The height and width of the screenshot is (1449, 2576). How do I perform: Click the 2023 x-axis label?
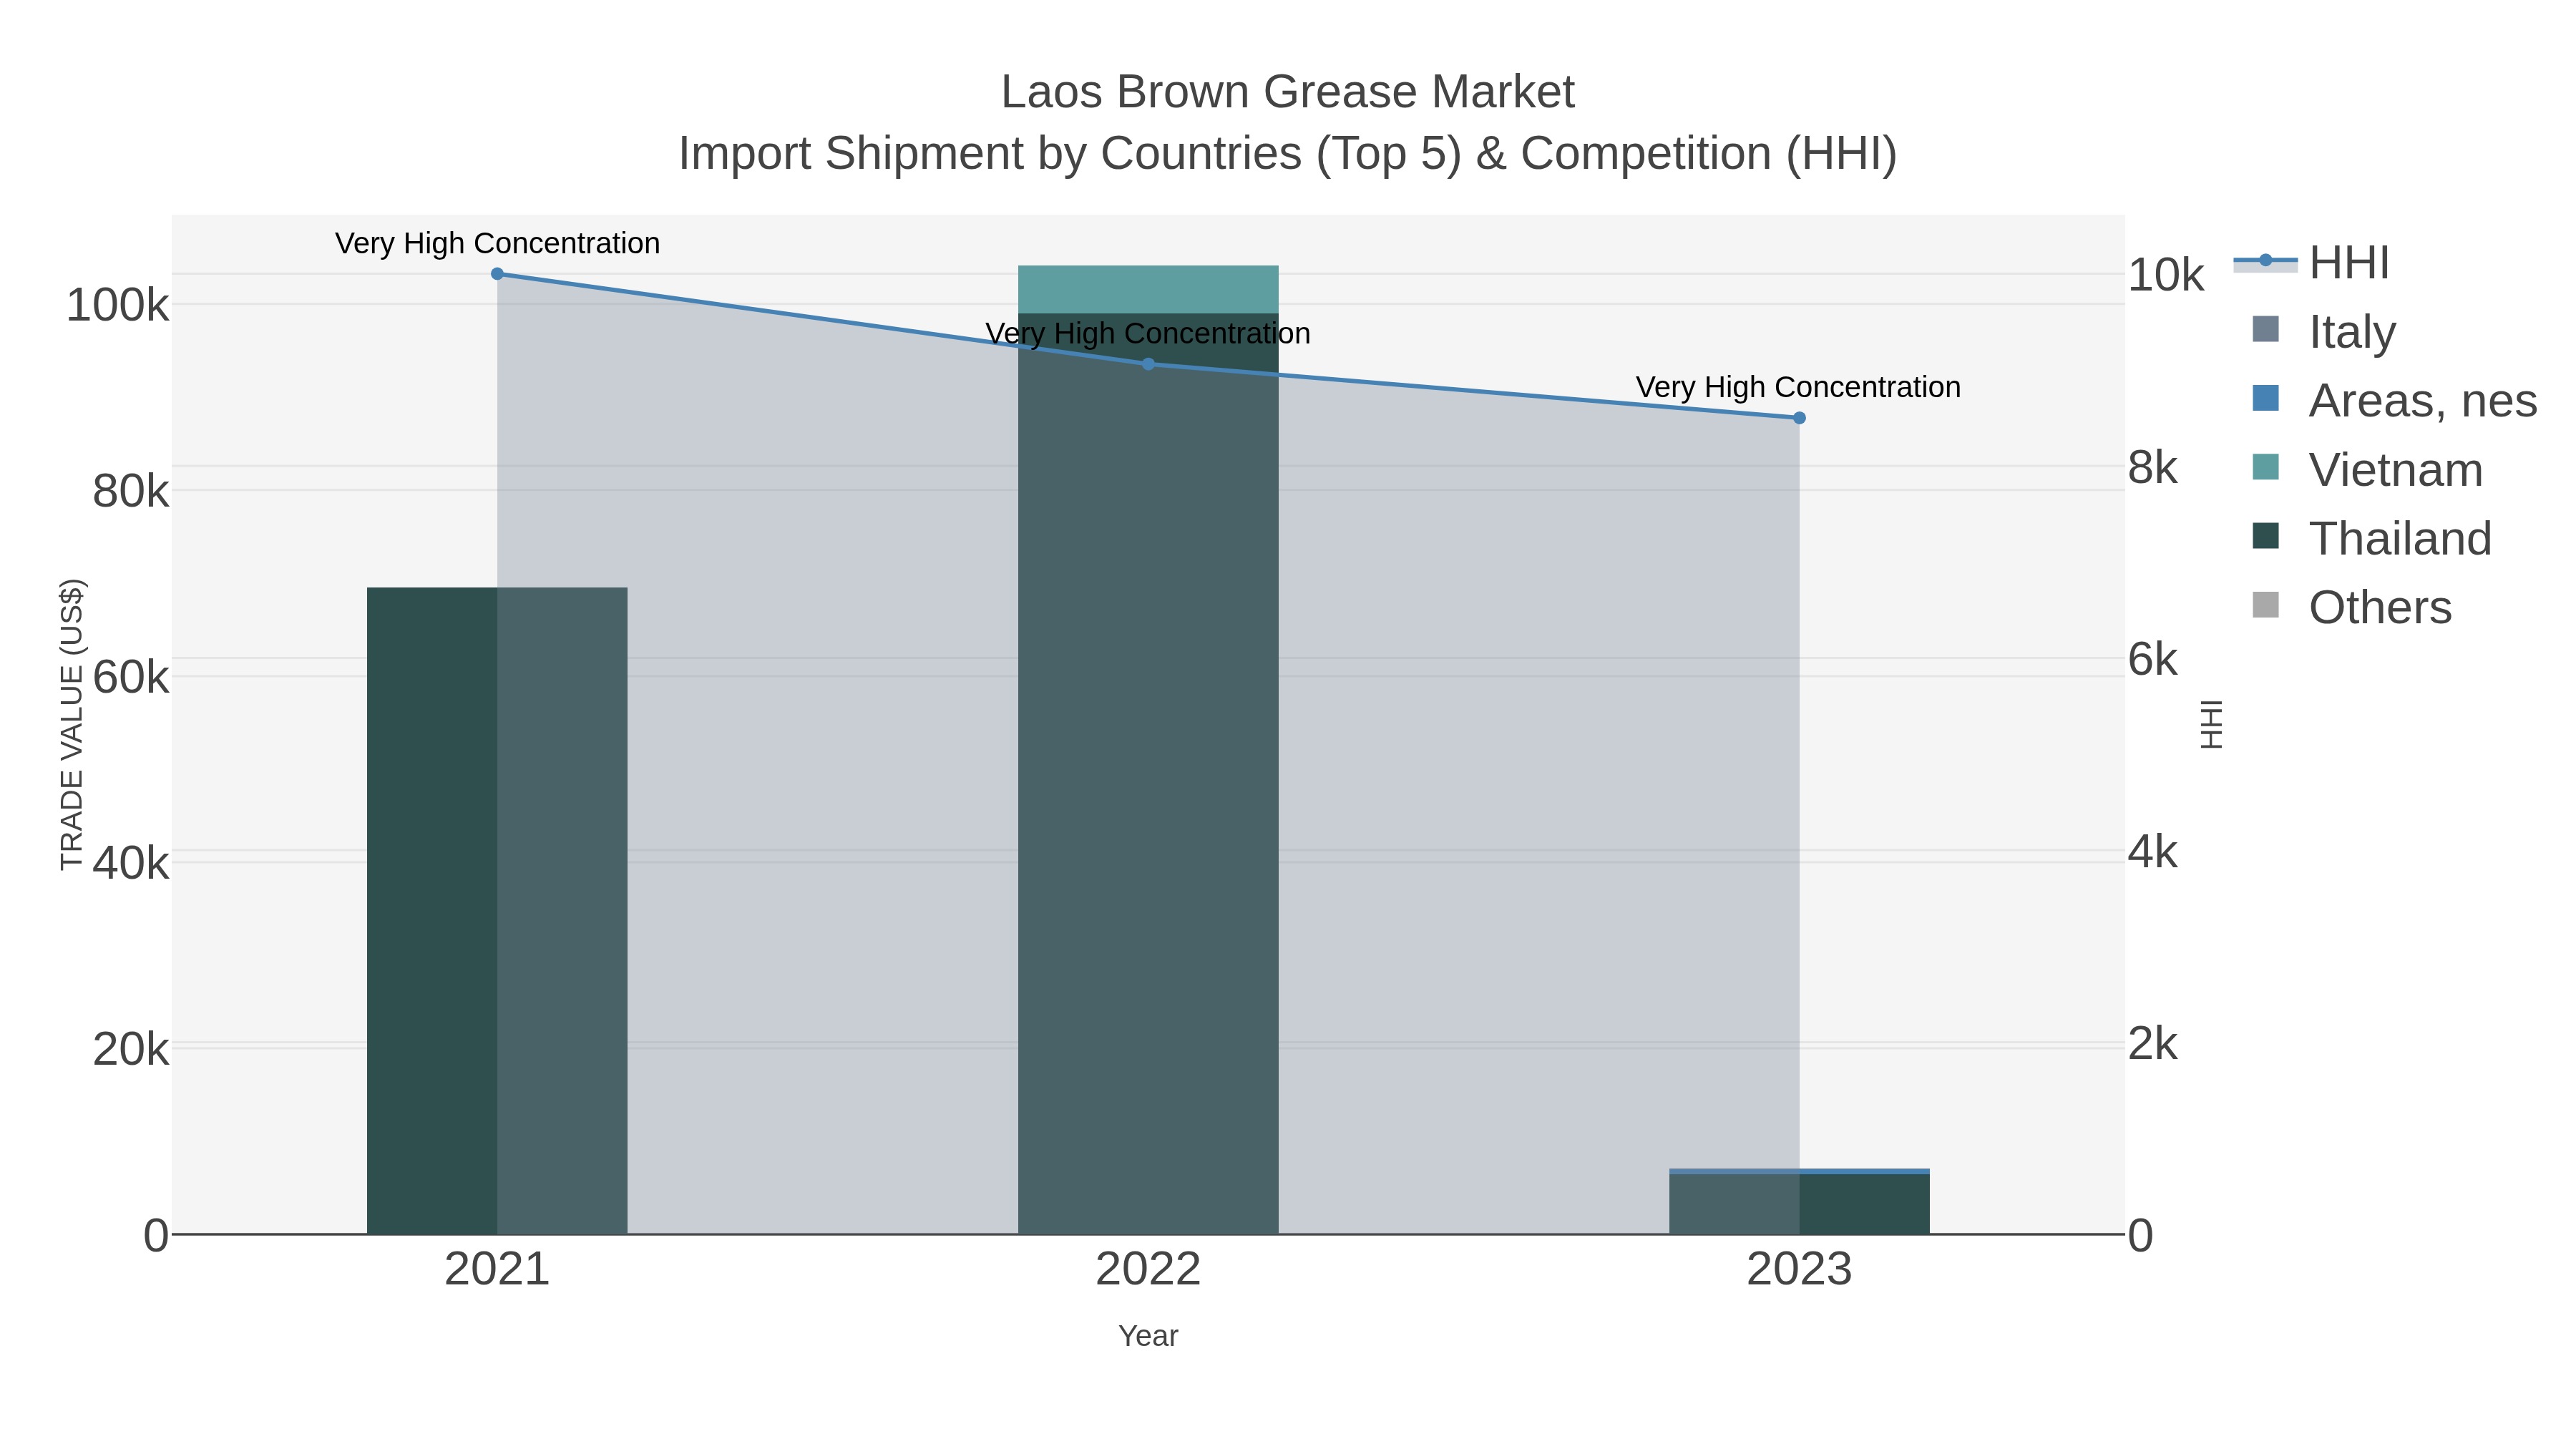pyautogui.click(x=1799, y=1270)
